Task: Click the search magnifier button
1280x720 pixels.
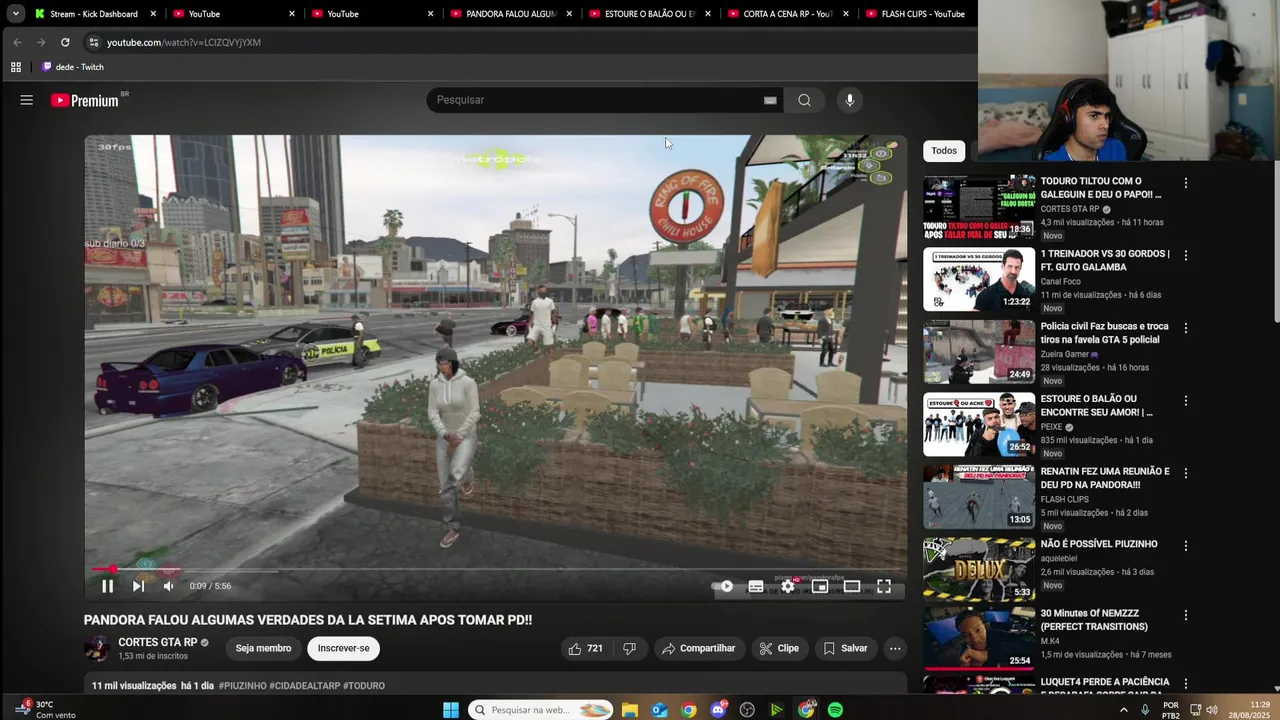Action: click(x=804, y=100)
